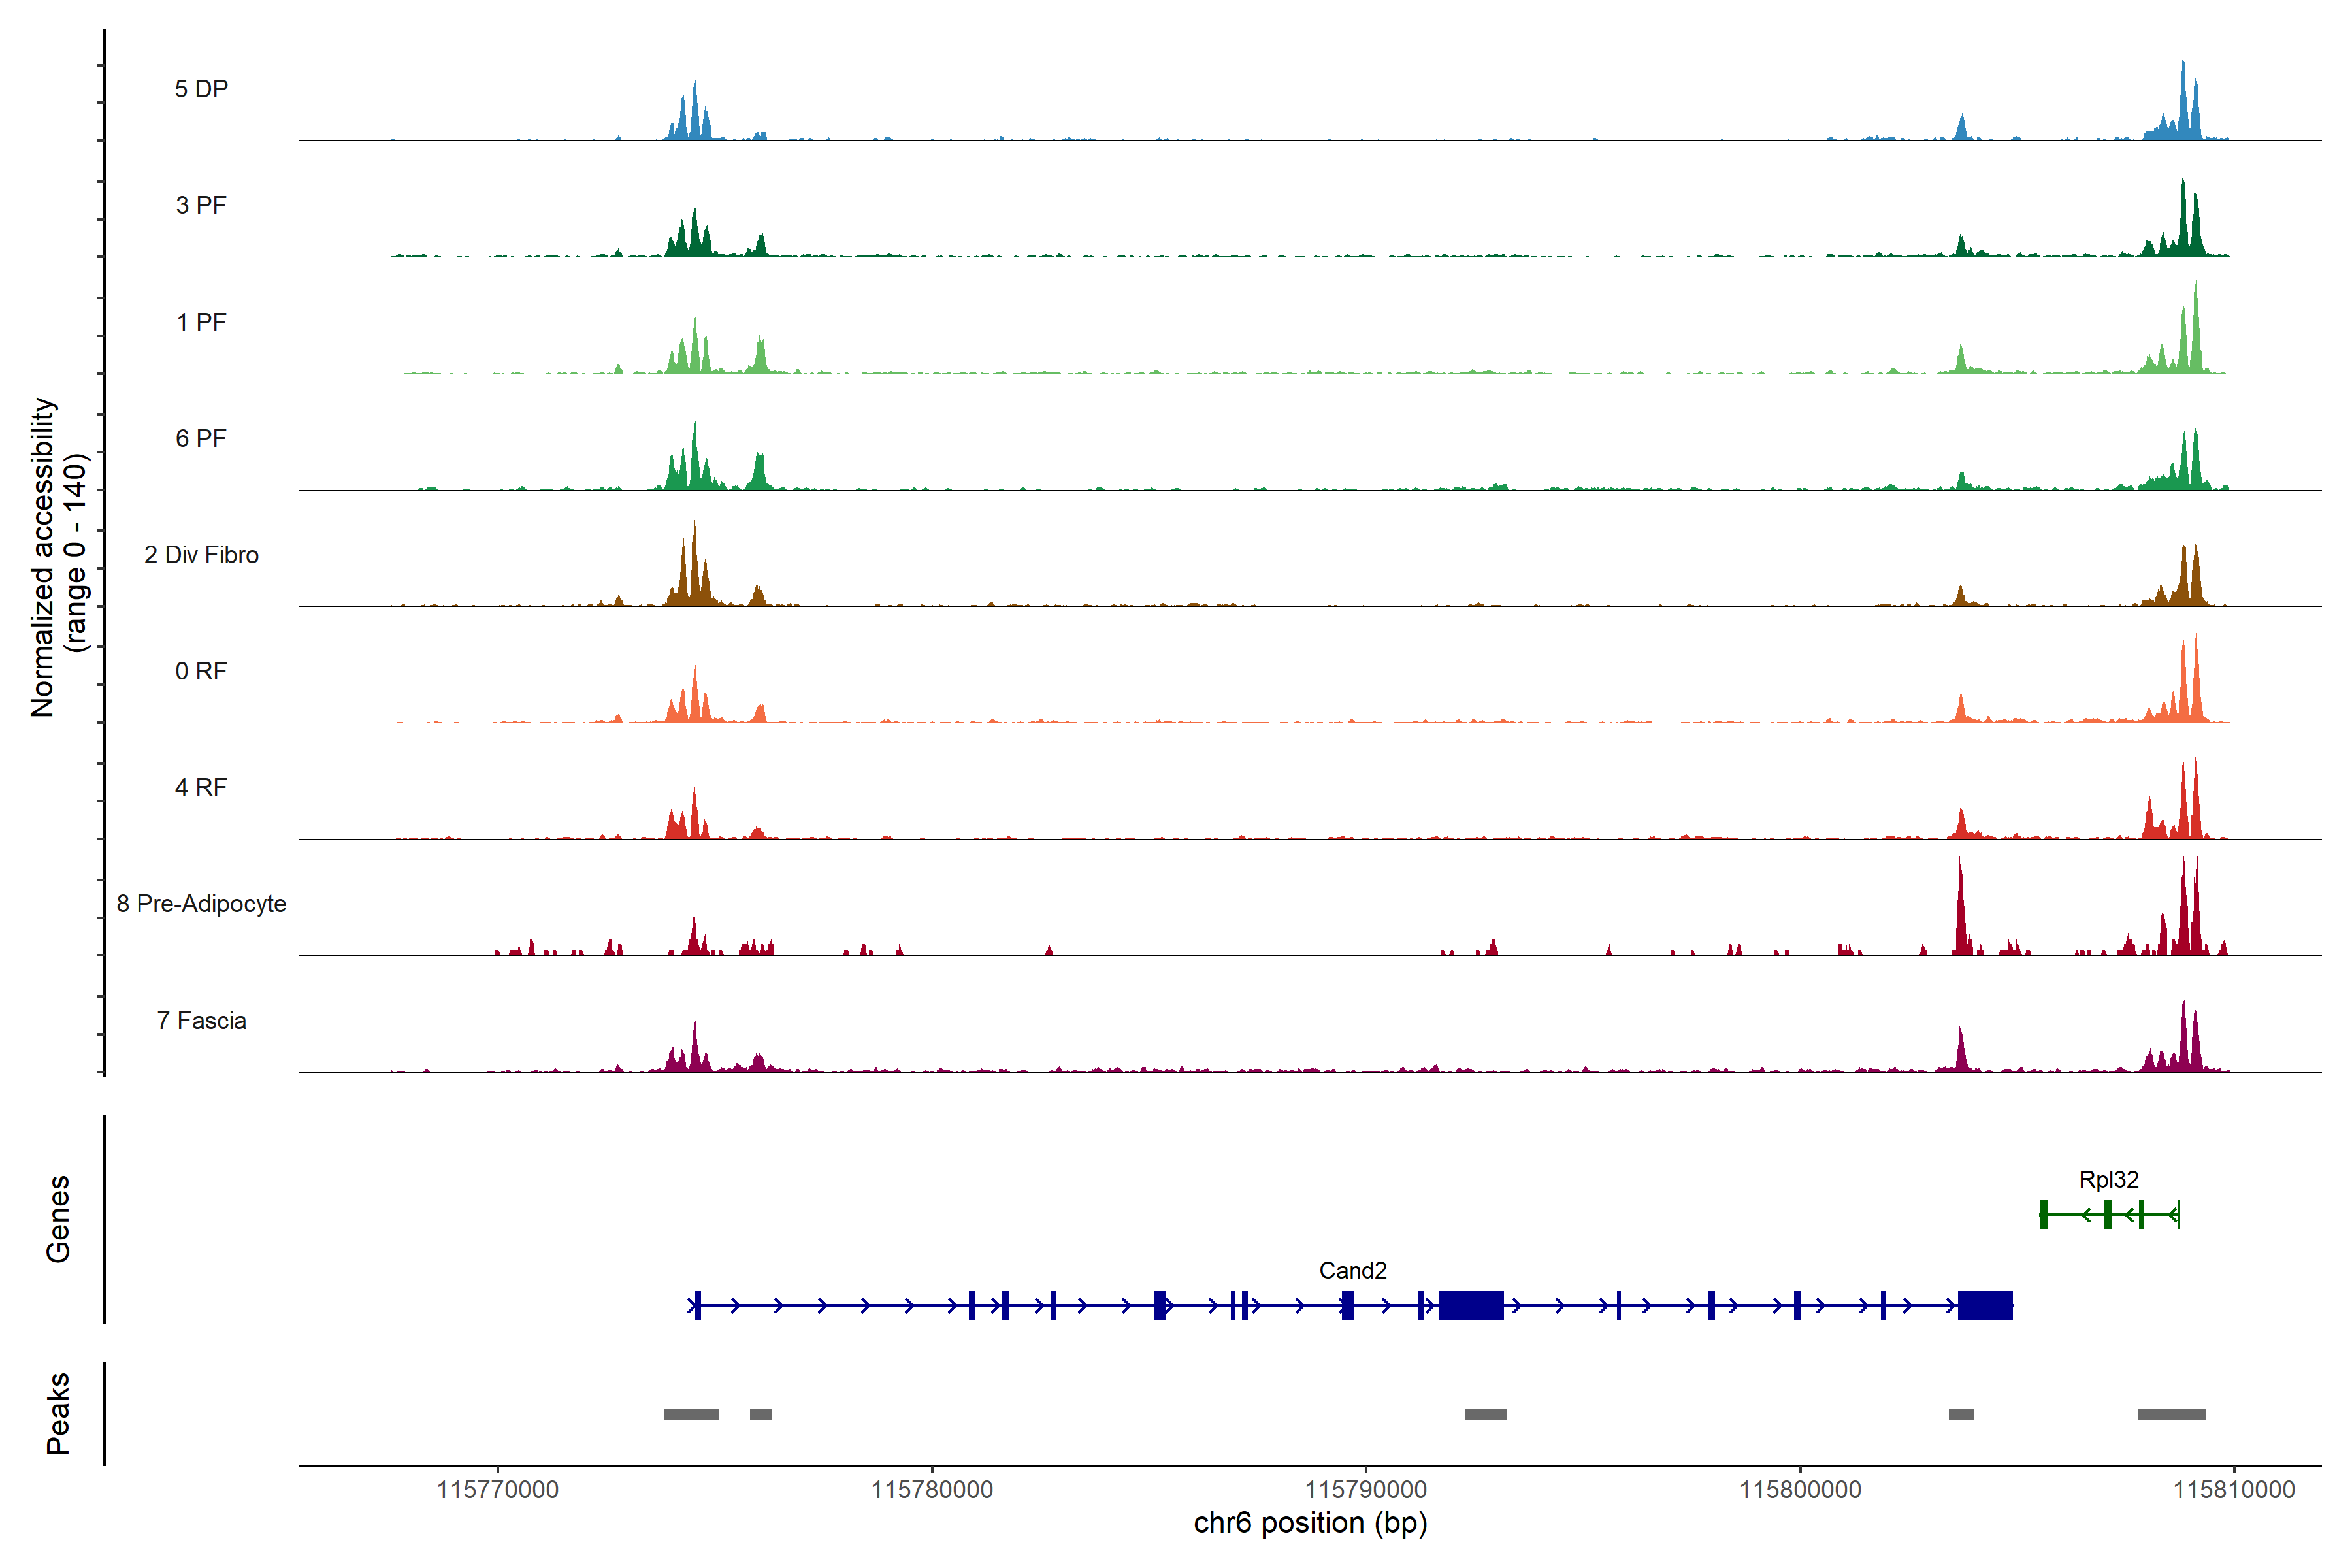This screenshot has width=2352, height=1568.
Task: Select the 2 Div Fibro track label
Action: coord(201,555)
